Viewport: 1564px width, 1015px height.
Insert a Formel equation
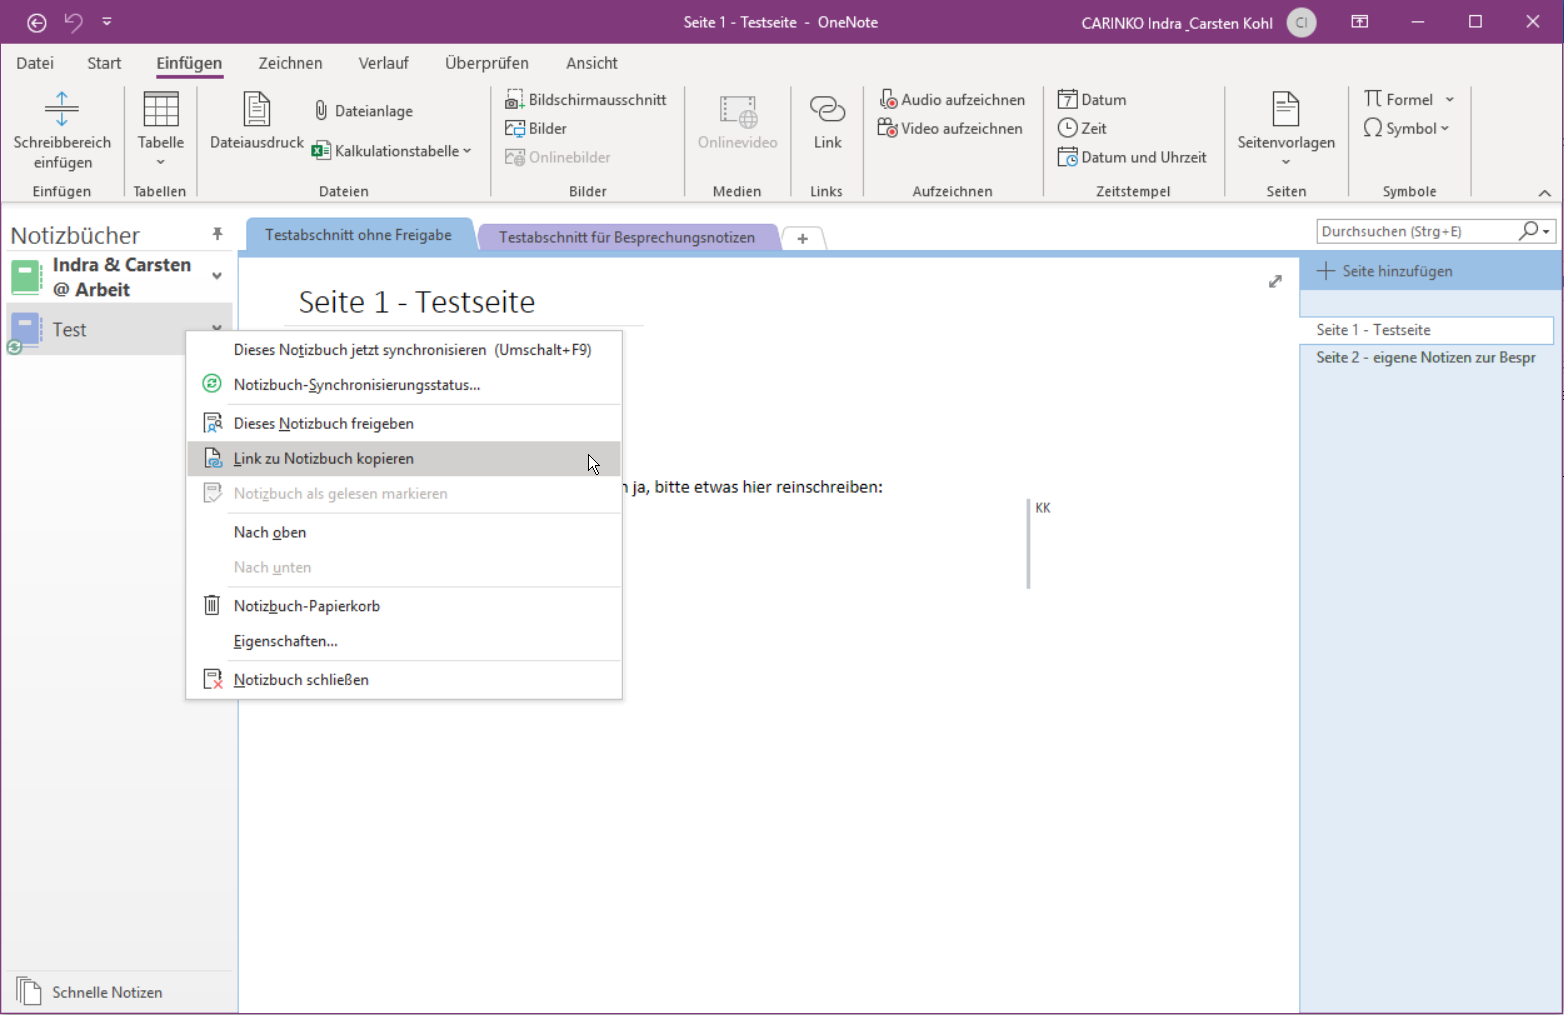[1398, 99]
